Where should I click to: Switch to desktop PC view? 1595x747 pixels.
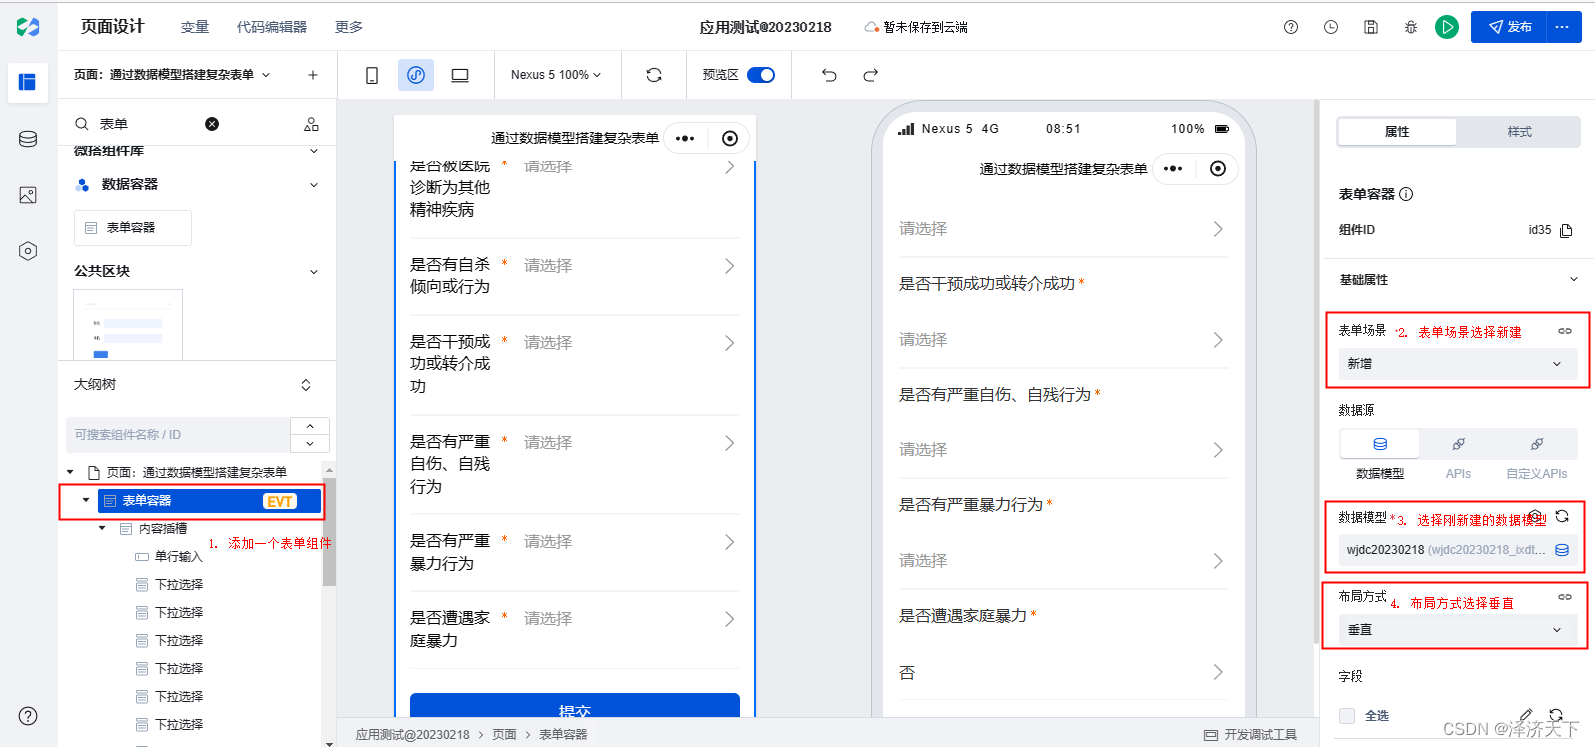click(460, 75)
